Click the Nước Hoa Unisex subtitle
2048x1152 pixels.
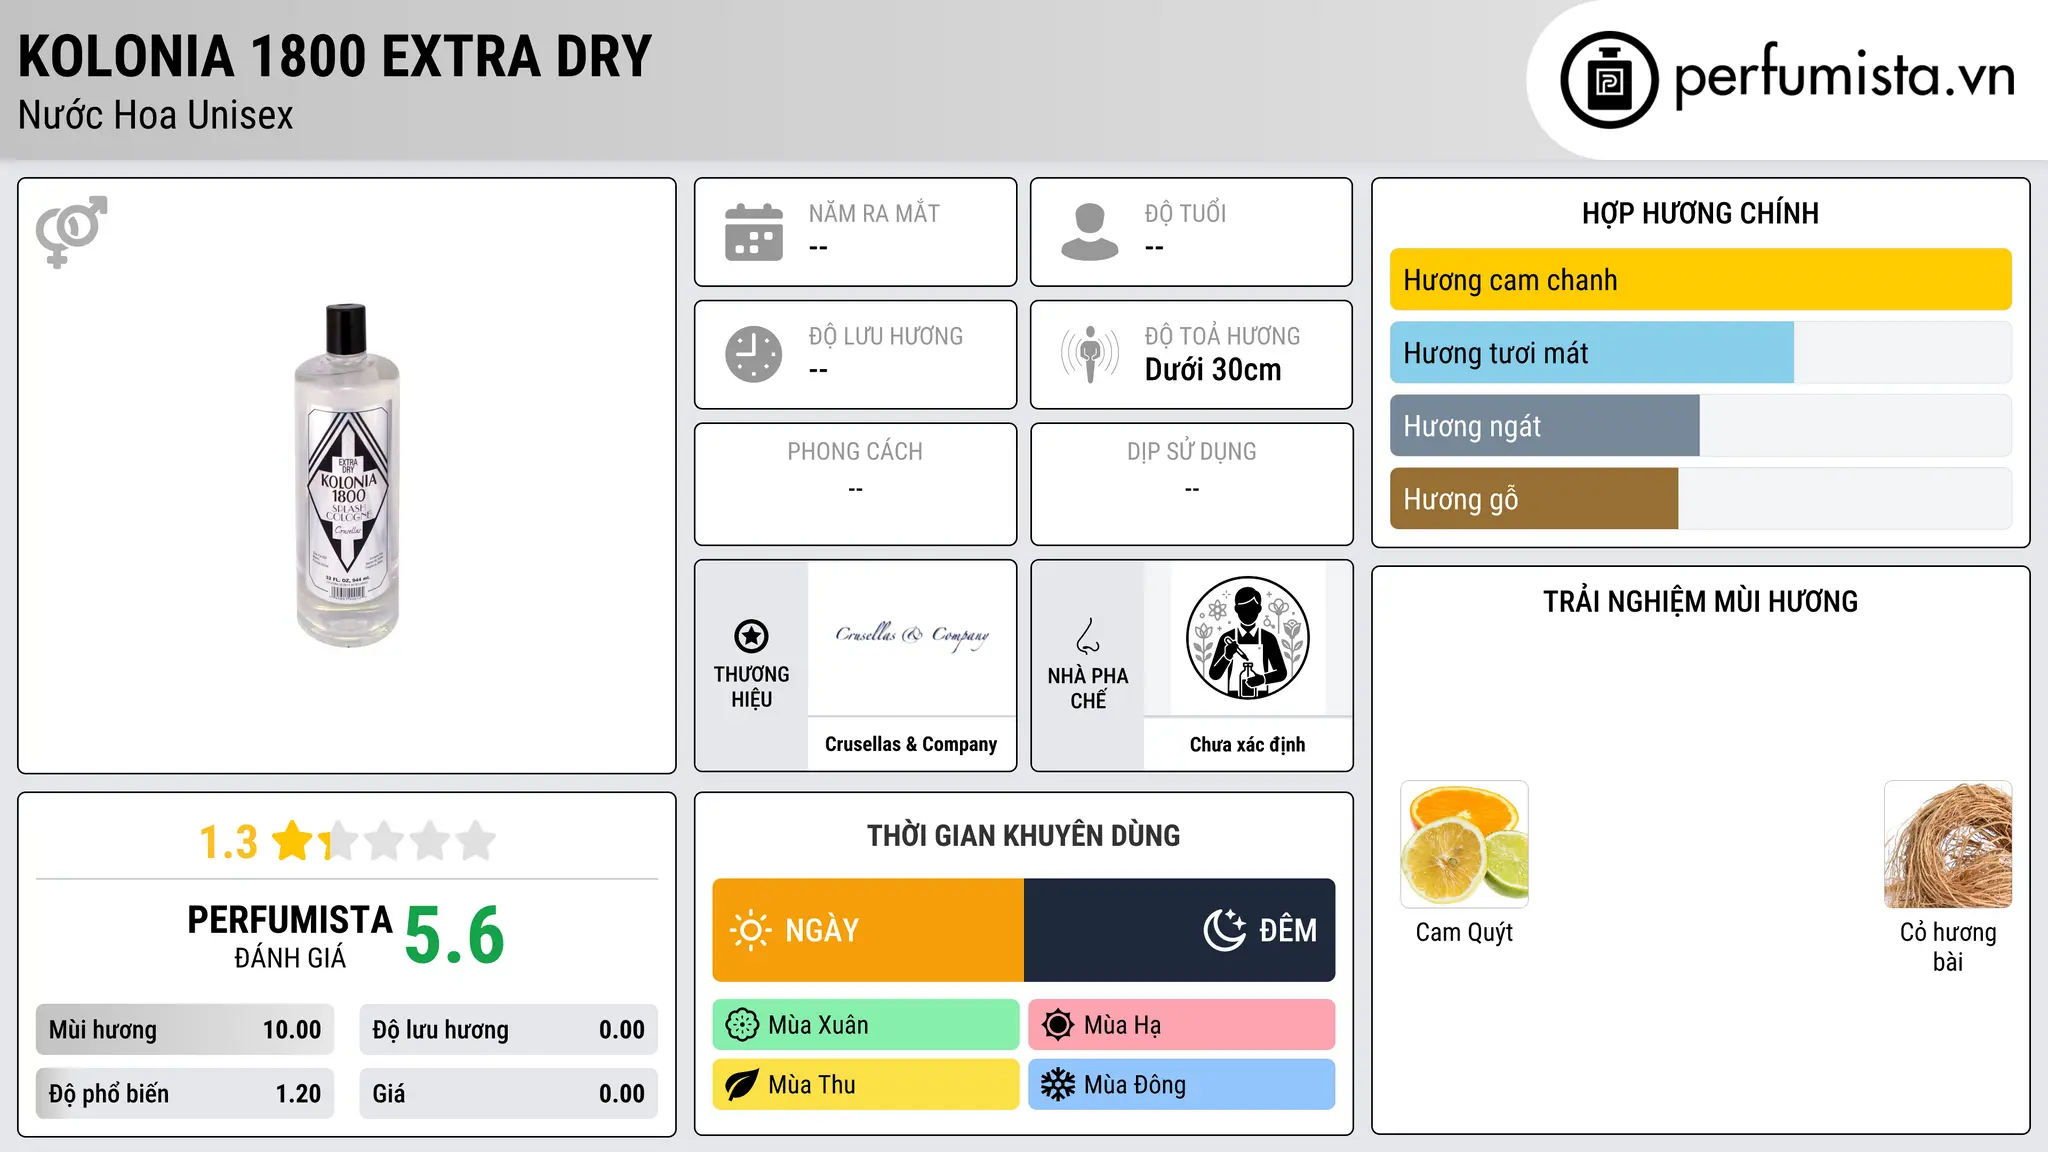pyautogui.click(x=156, y=116)
